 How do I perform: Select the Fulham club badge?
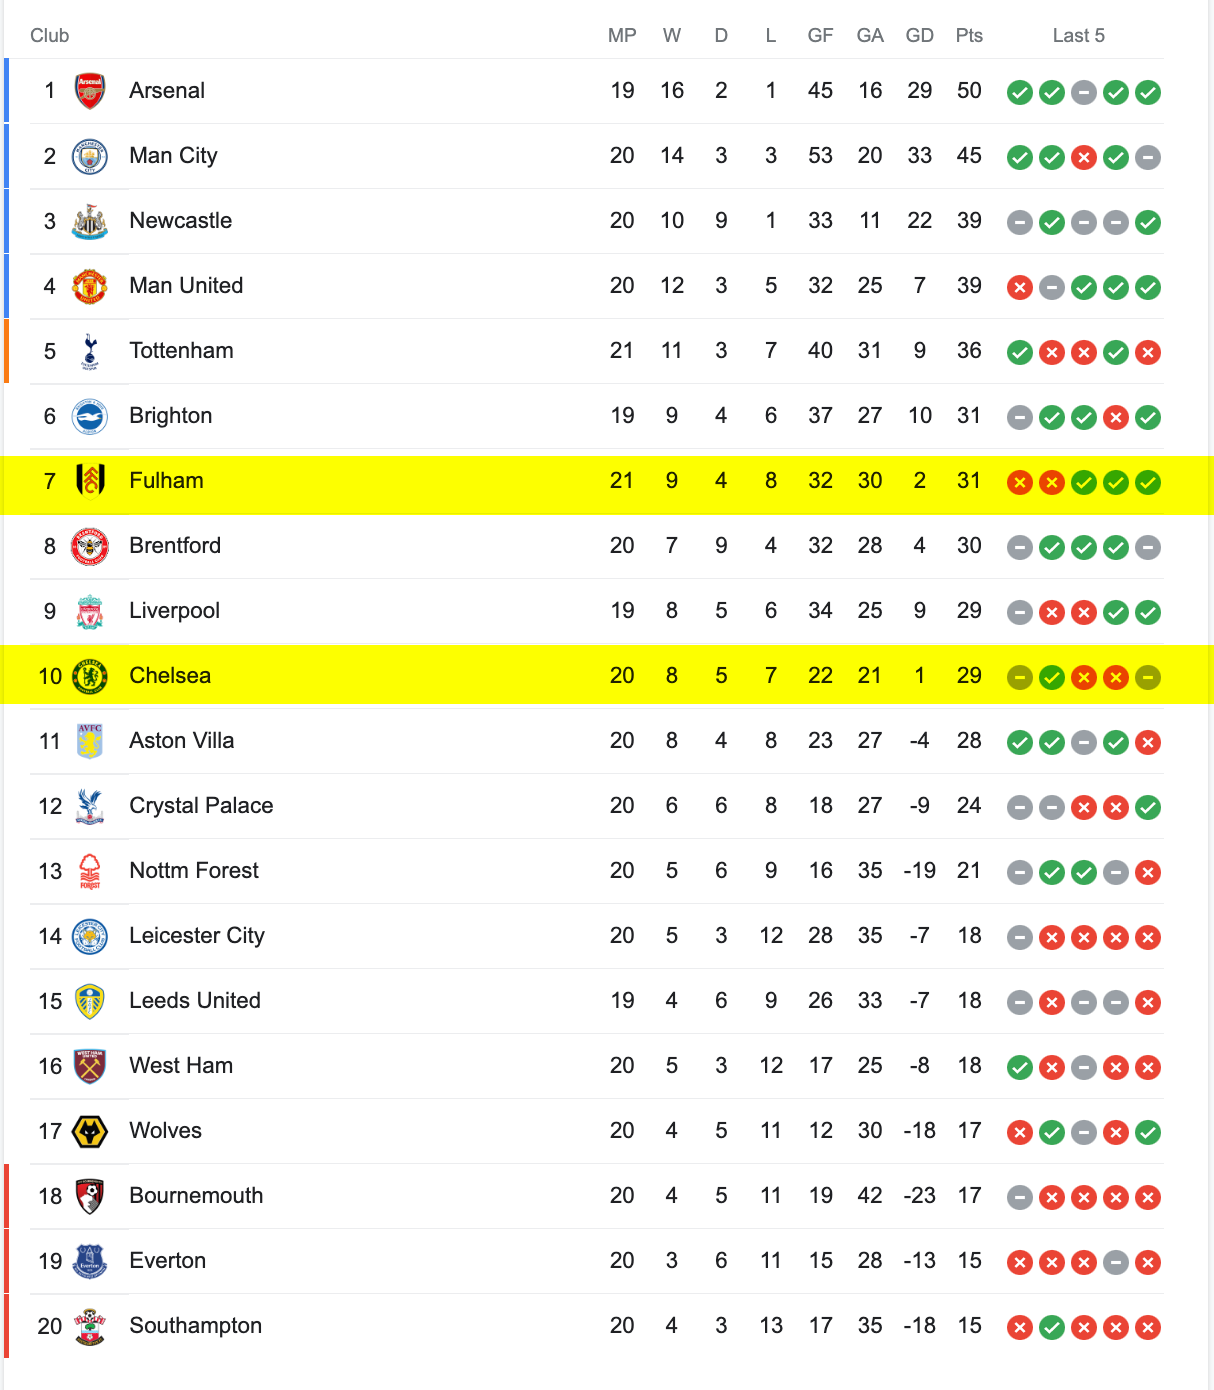point(90,481)
